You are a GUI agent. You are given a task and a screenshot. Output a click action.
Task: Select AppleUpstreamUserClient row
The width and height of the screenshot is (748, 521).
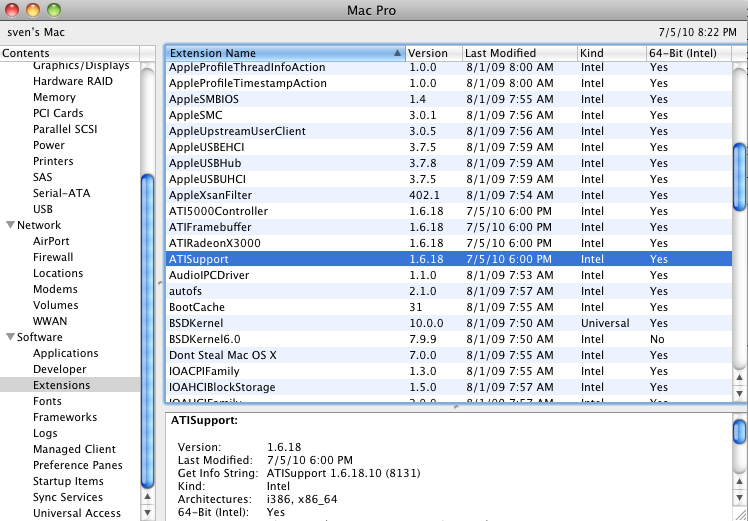449,131
